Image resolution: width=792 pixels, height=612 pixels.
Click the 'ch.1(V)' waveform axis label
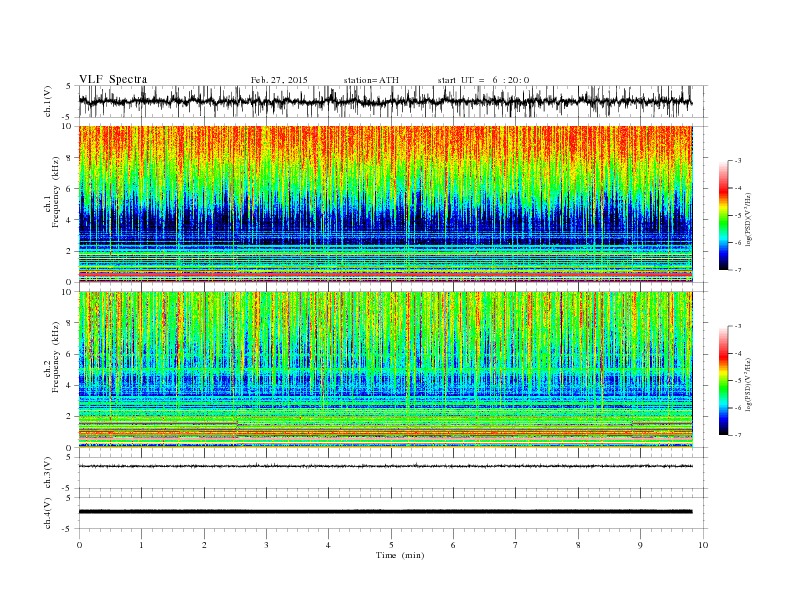48,101
